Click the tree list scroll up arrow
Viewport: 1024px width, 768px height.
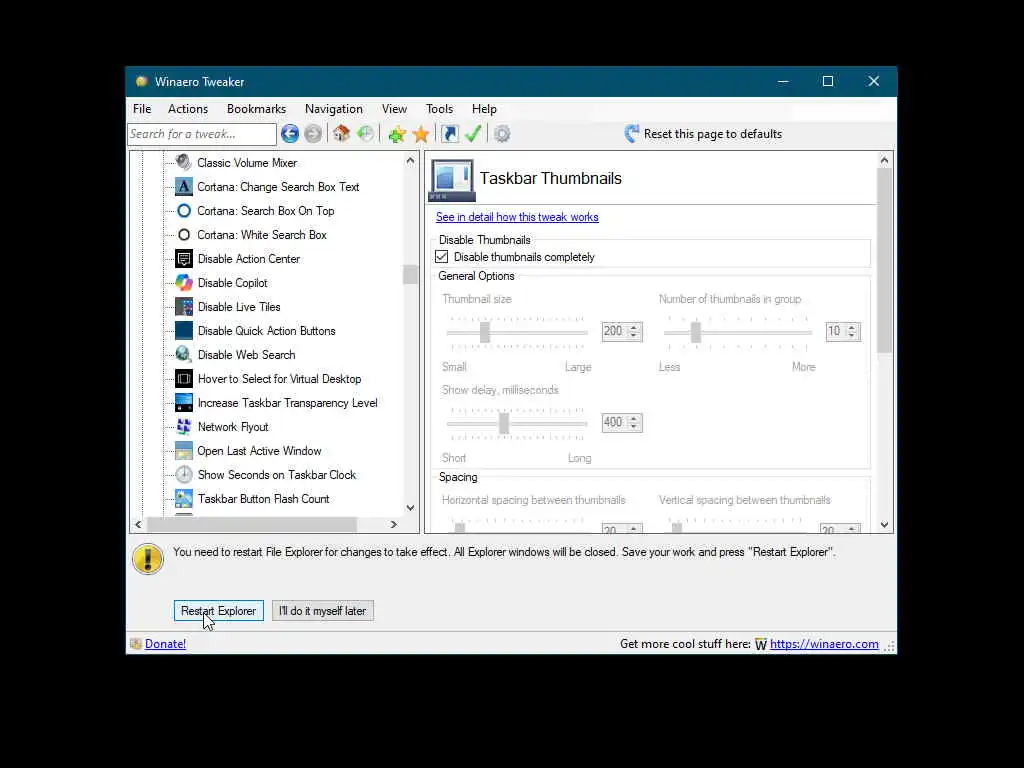coord(410,160)
